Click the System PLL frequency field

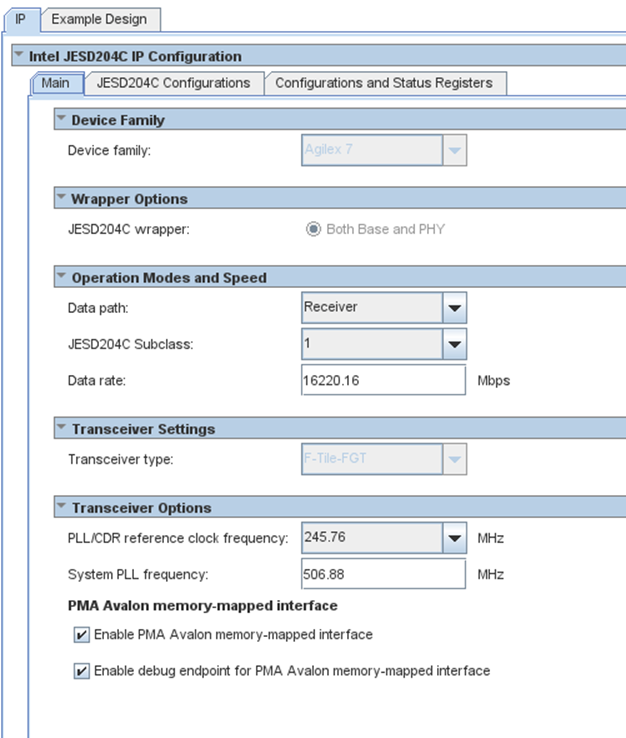383,575
